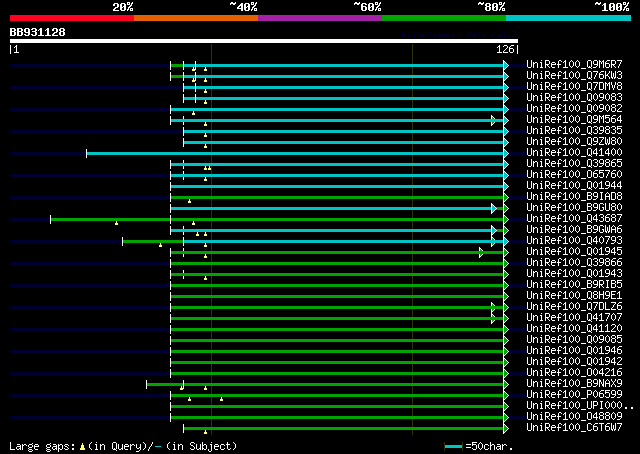
Task: Click the end arrowhead of the O48809 bar
Action: tap(506, 418)
